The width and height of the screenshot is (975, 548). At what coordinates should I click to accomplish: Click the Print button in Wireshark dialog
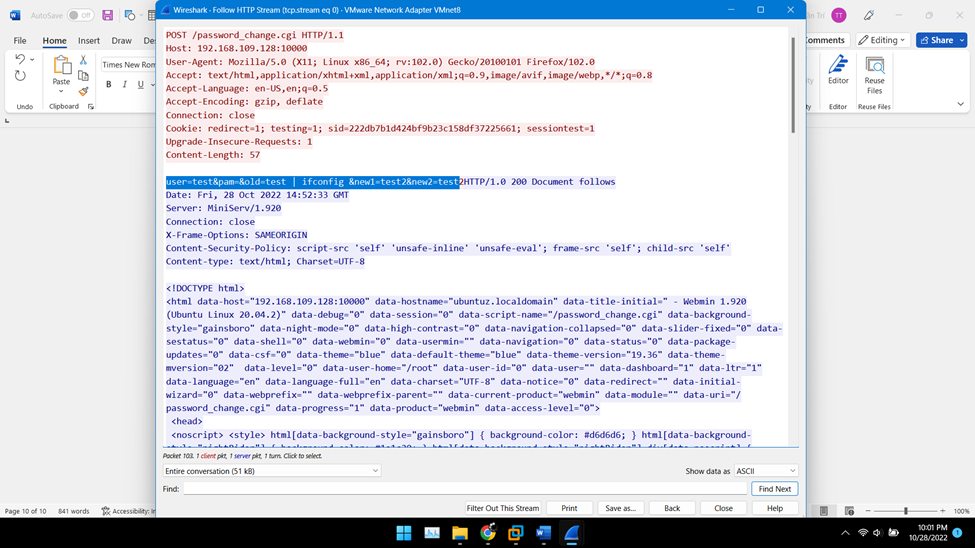click(x=569, y=508)
